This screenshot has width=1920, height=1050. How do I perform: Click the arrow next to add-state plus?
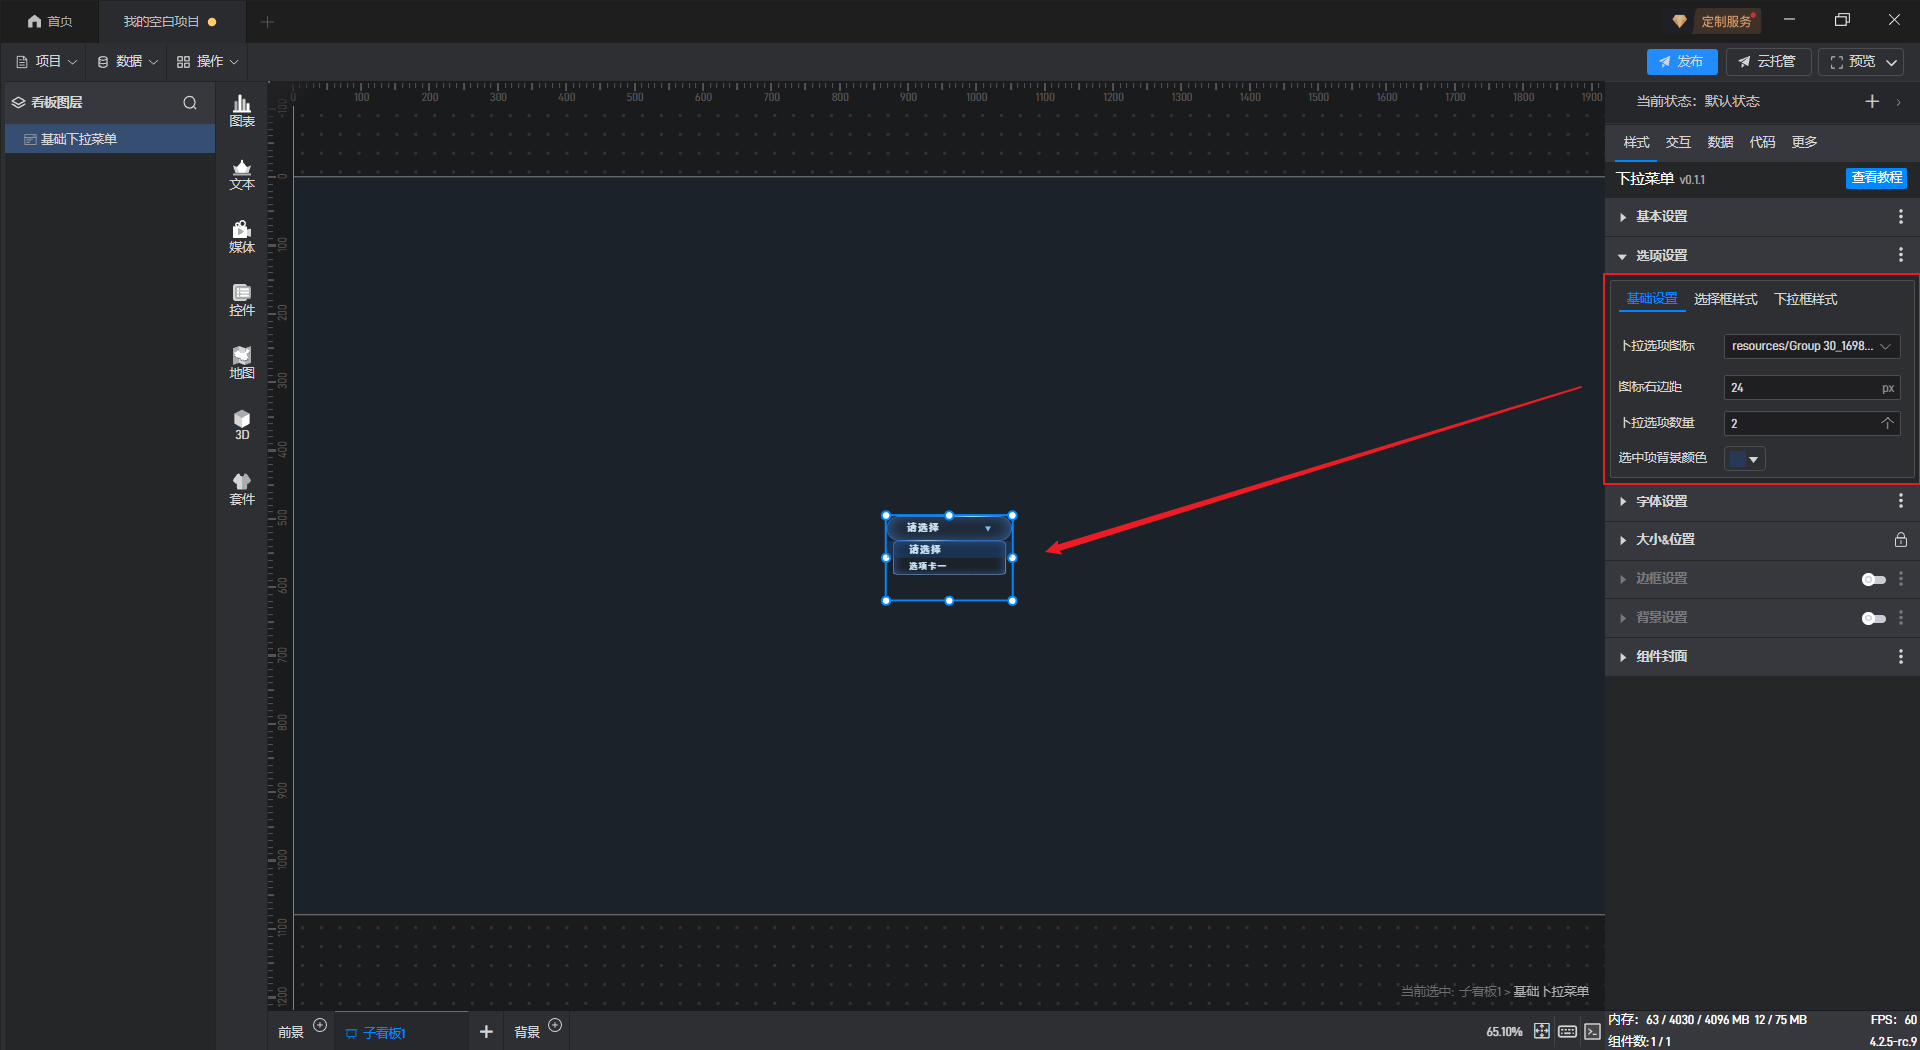point(1898,102)
